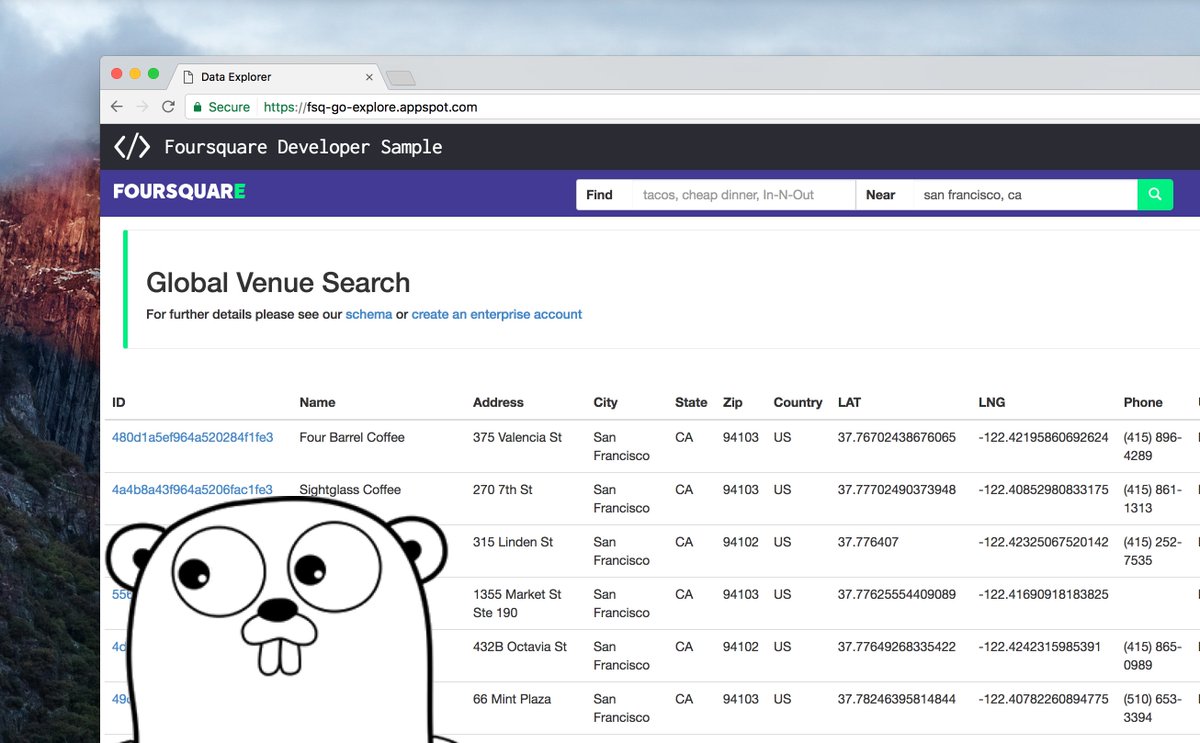Click latitude 37.76702438676065

coord(897,437)
